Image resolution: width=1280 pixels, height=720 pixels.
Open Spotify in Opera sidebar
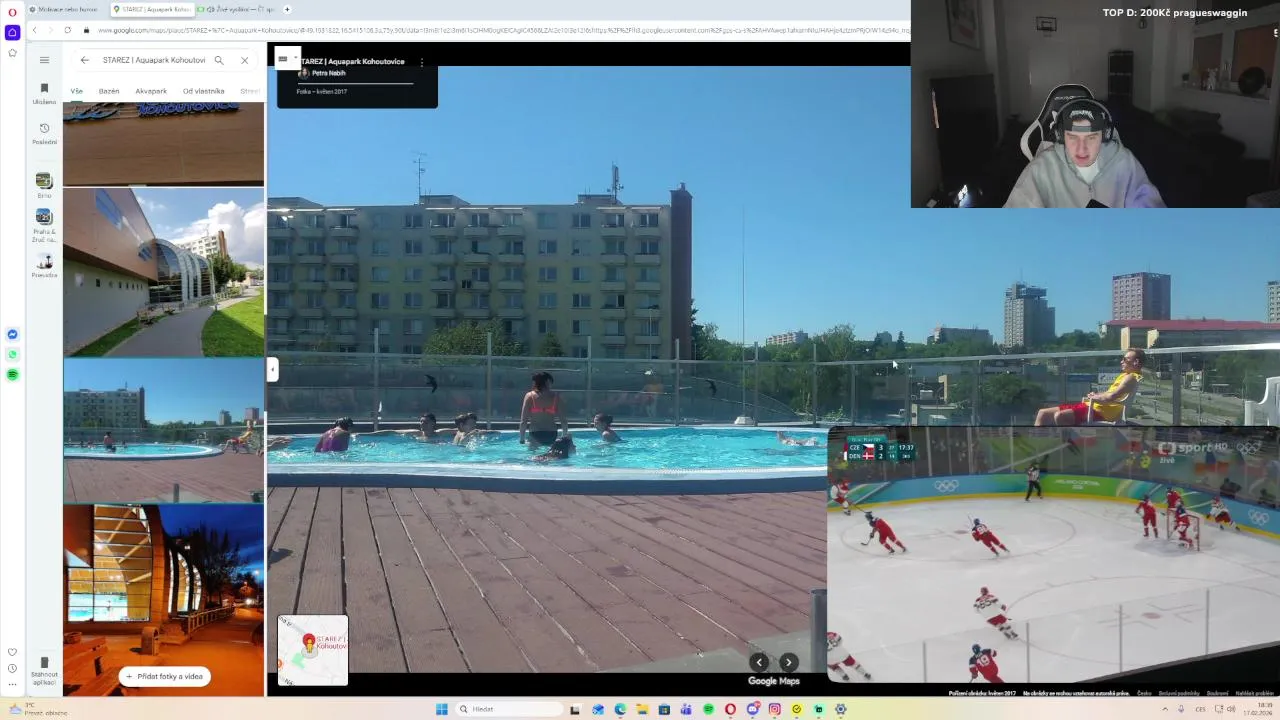(x=12, y=374)
